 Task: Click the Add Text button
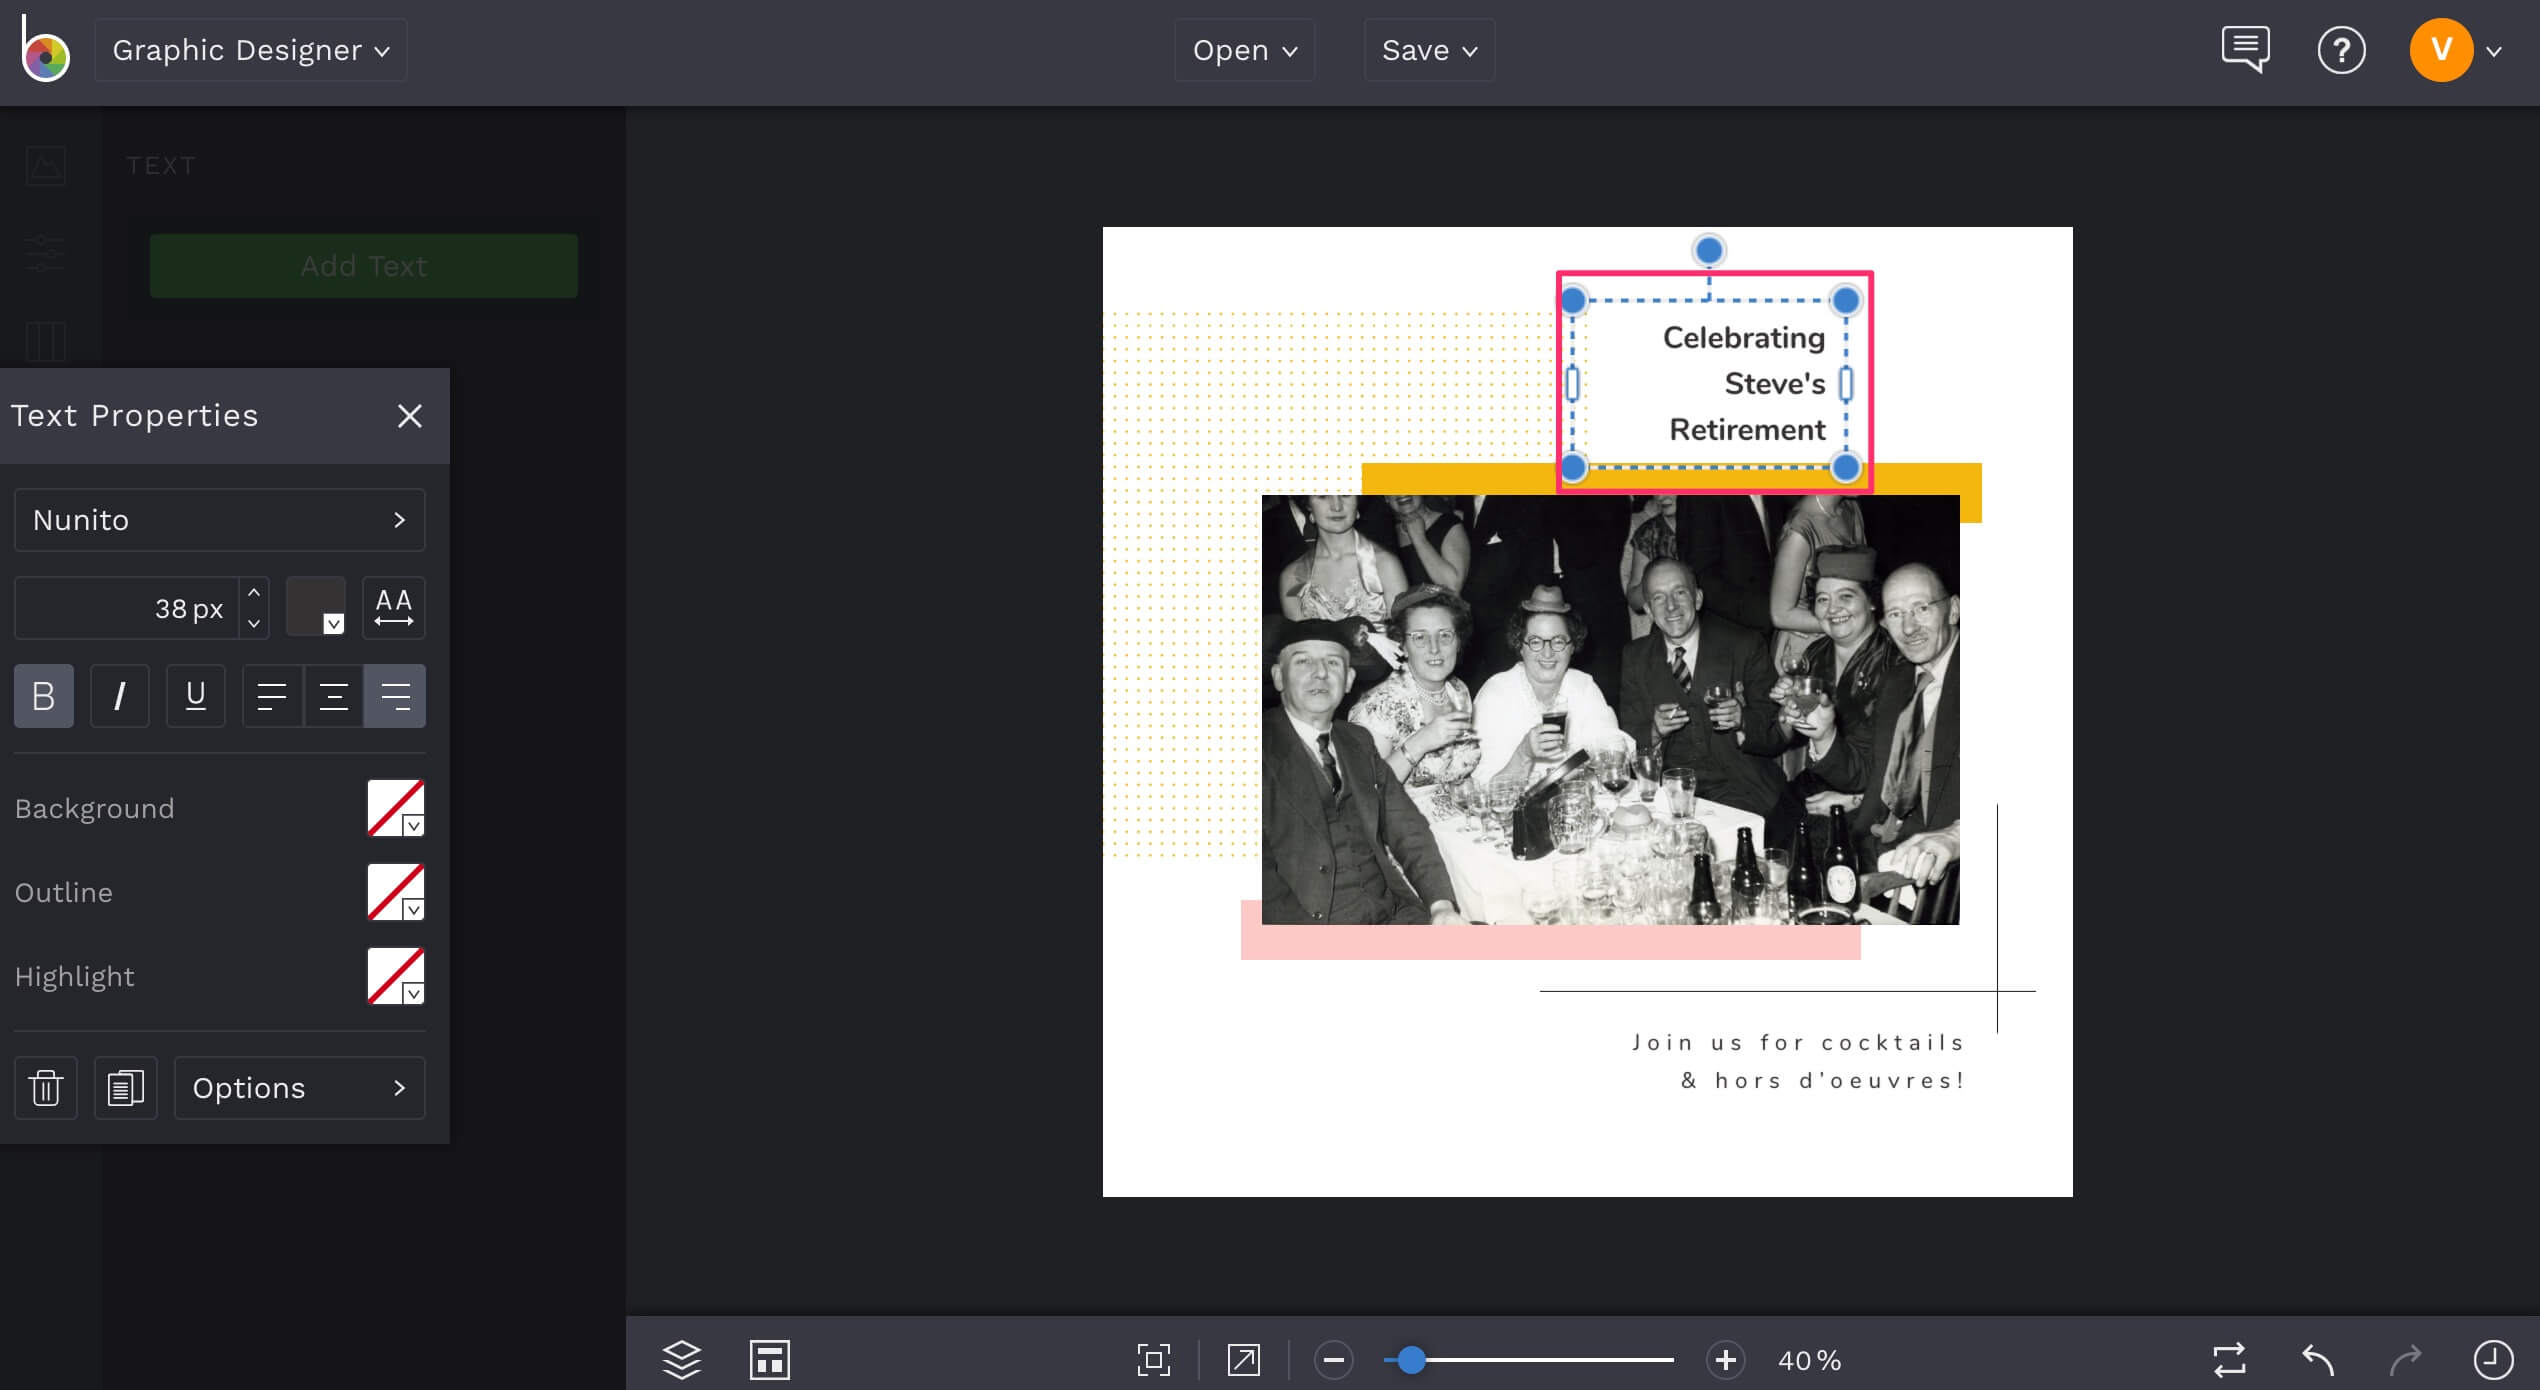(363, 266)
